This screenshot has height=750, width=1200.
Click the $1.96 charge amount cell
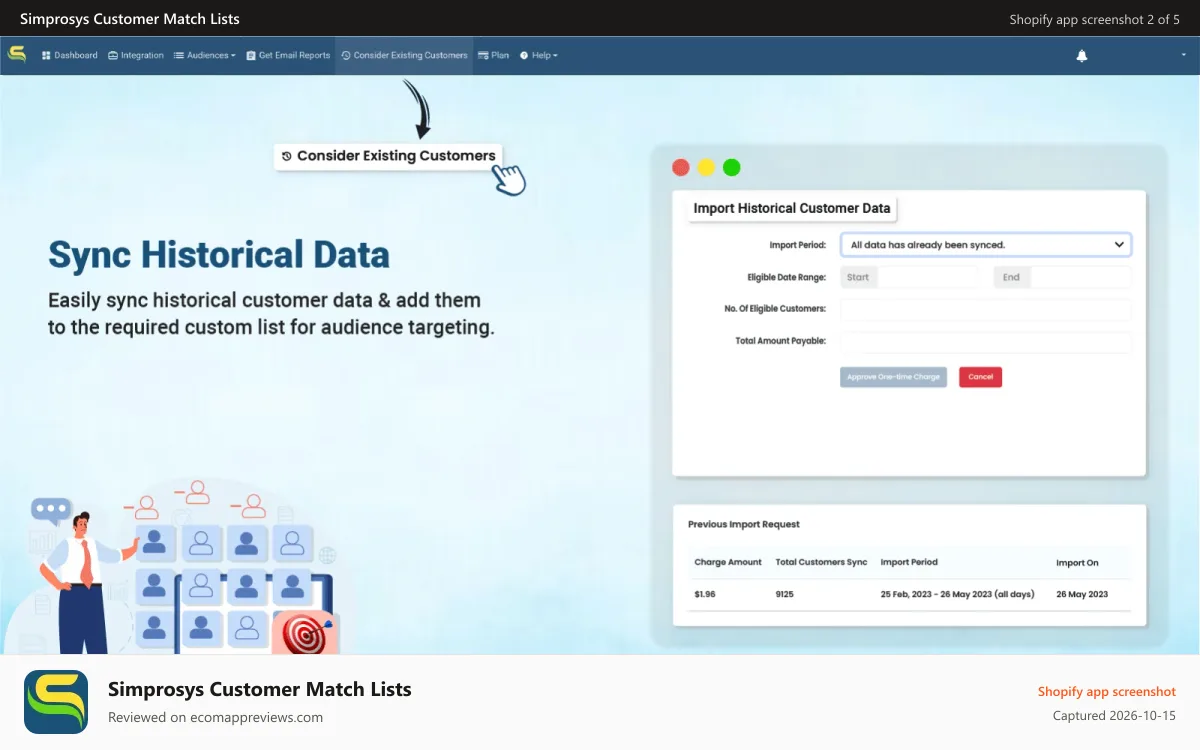tap(705, 594)
